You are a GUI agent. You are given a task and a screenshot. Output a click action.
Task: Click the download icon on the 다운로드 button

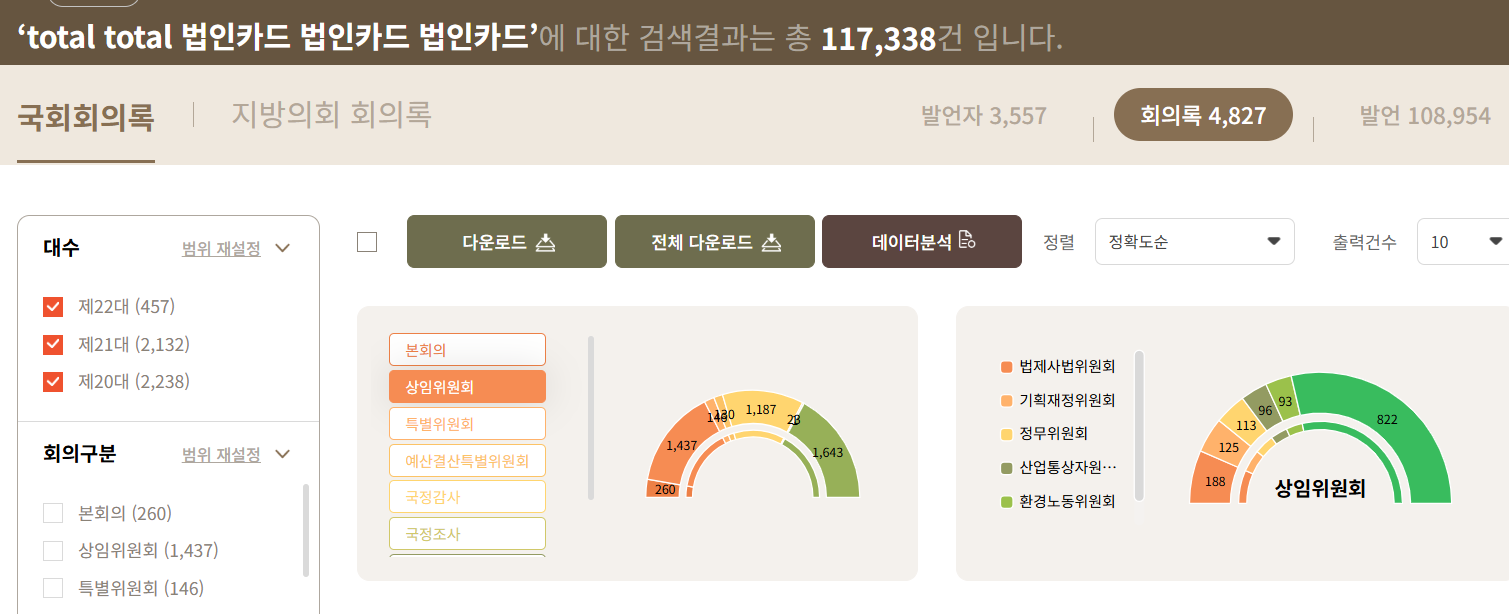(547, 241)
